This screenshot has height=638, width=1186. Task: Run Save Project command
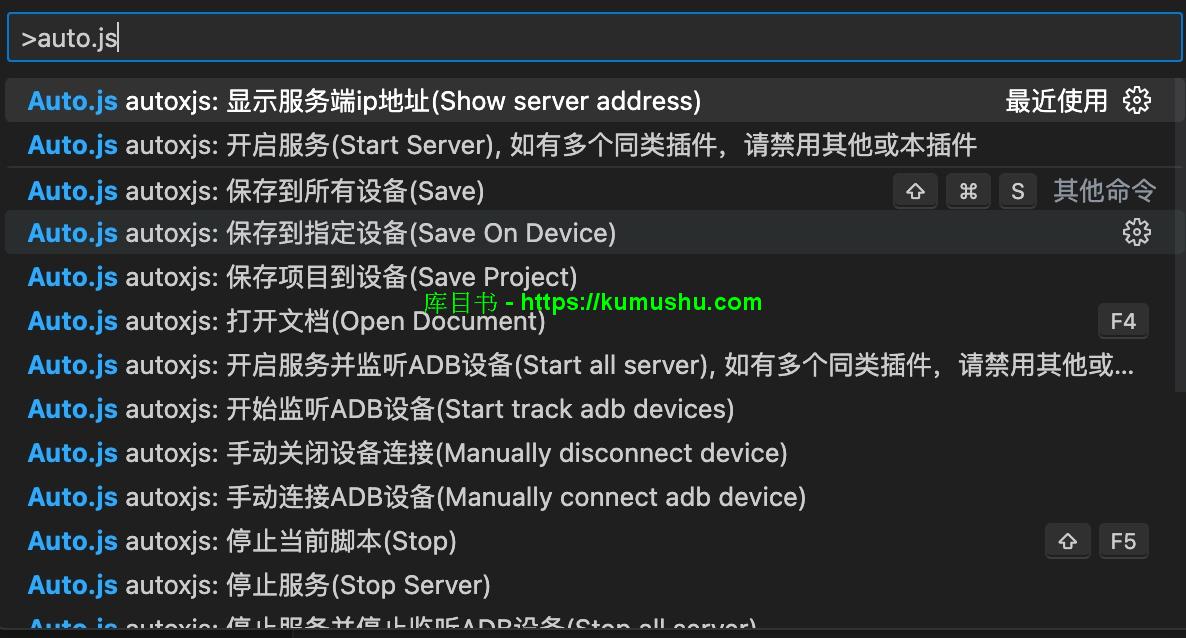pos(593,276)
